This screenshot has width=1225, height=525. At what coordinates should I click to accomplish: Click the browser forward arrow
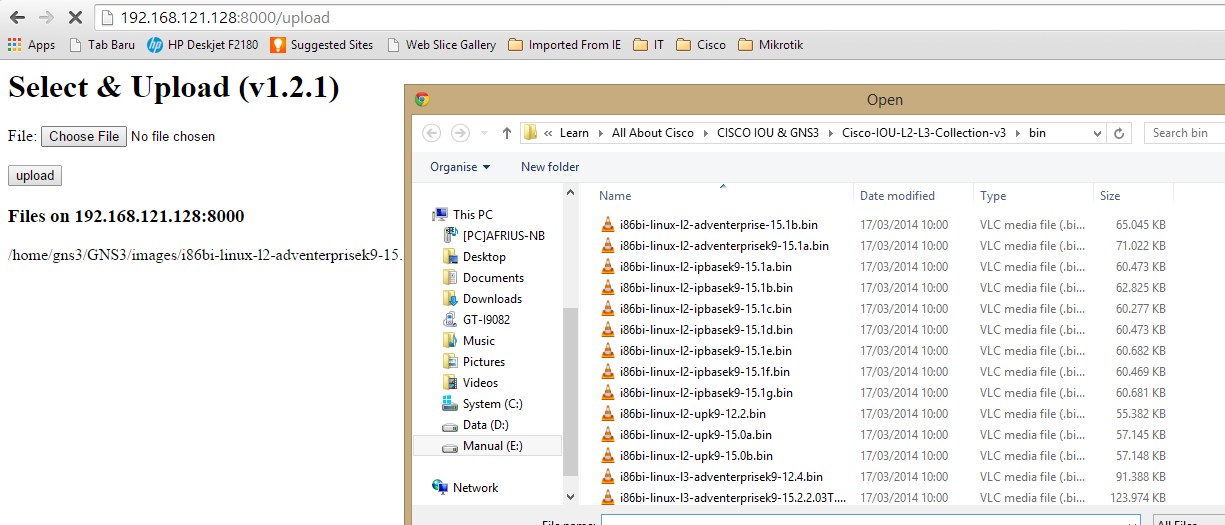click(46, 17)
